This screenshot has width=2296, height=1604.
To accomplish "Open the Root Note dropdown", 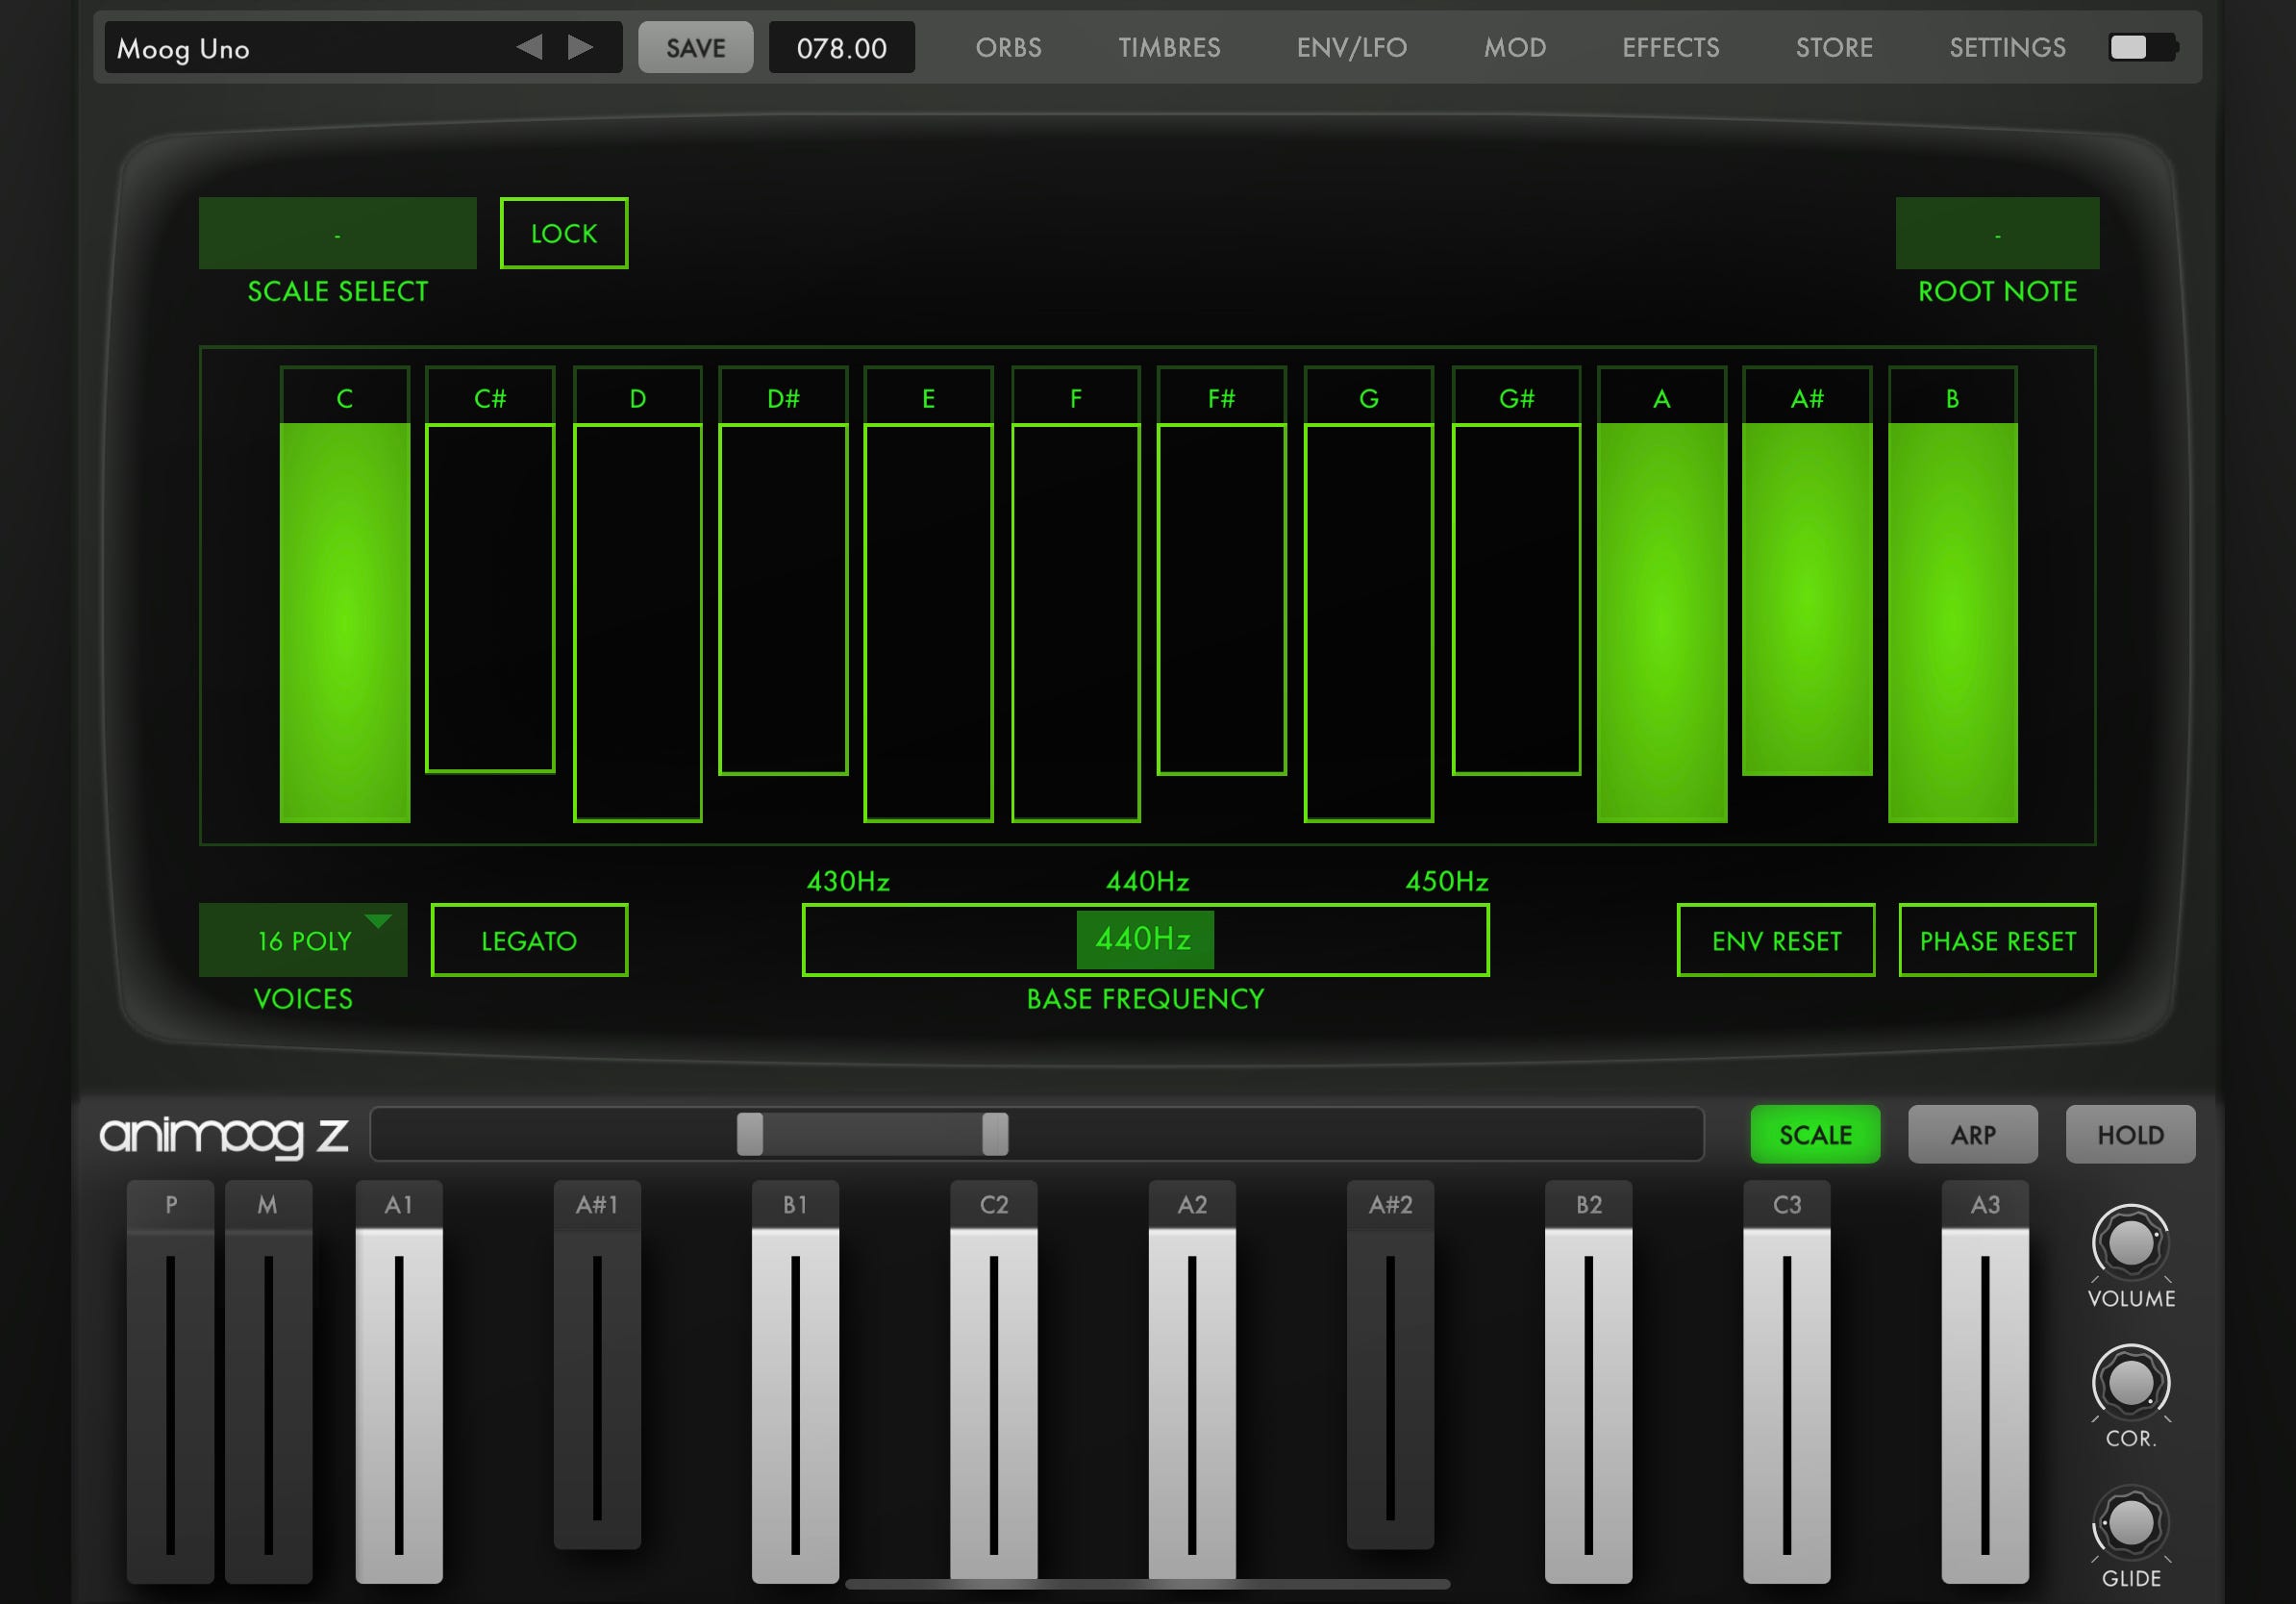I will [x=1997, y=233].
